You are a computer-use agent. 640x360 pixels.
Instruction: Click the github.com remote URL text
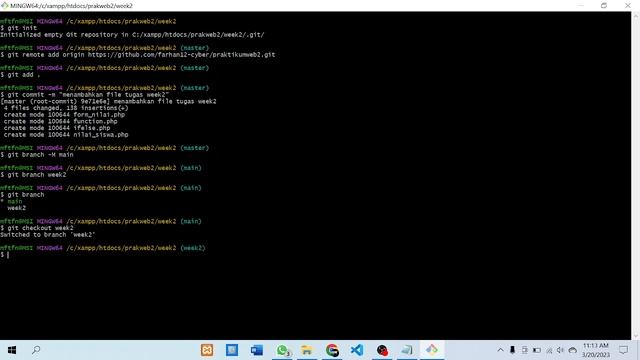(181, 55)
